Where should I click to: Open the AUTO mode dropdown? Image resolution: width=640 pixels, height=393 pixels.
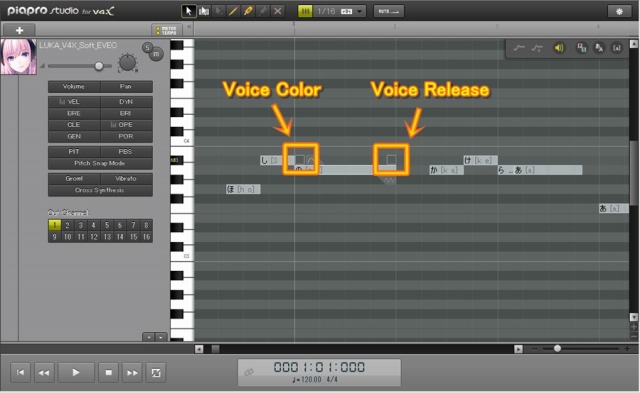point(389,11)
